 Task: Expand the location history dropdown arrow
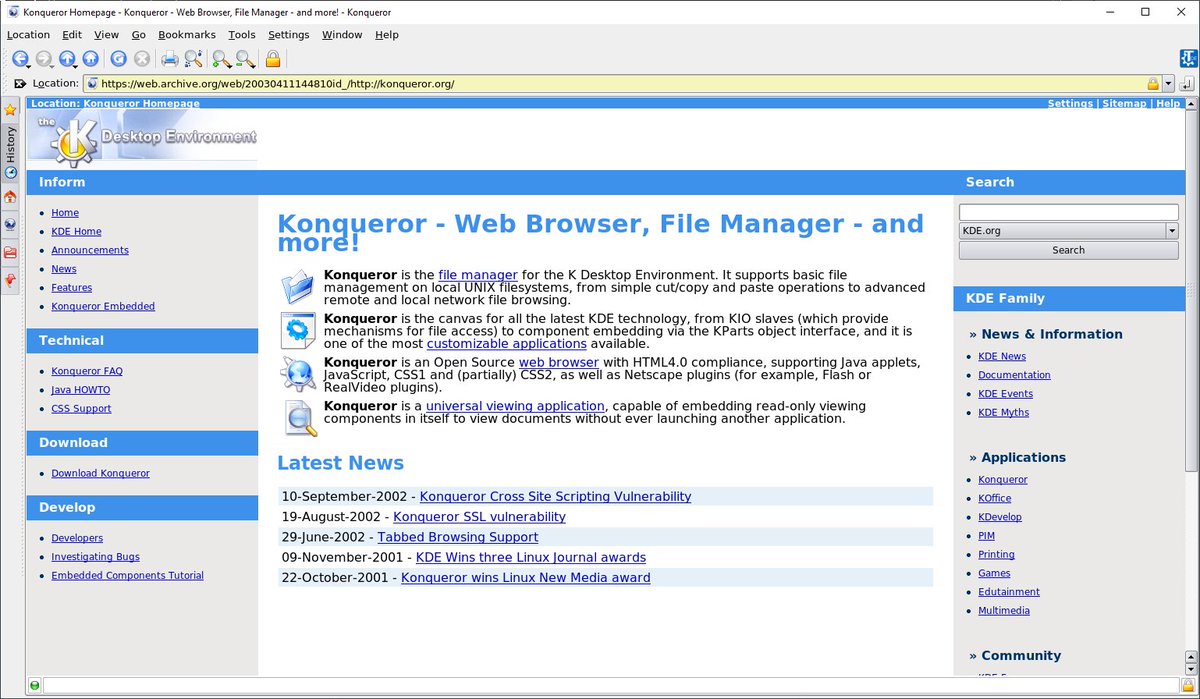click(1168, 84)
